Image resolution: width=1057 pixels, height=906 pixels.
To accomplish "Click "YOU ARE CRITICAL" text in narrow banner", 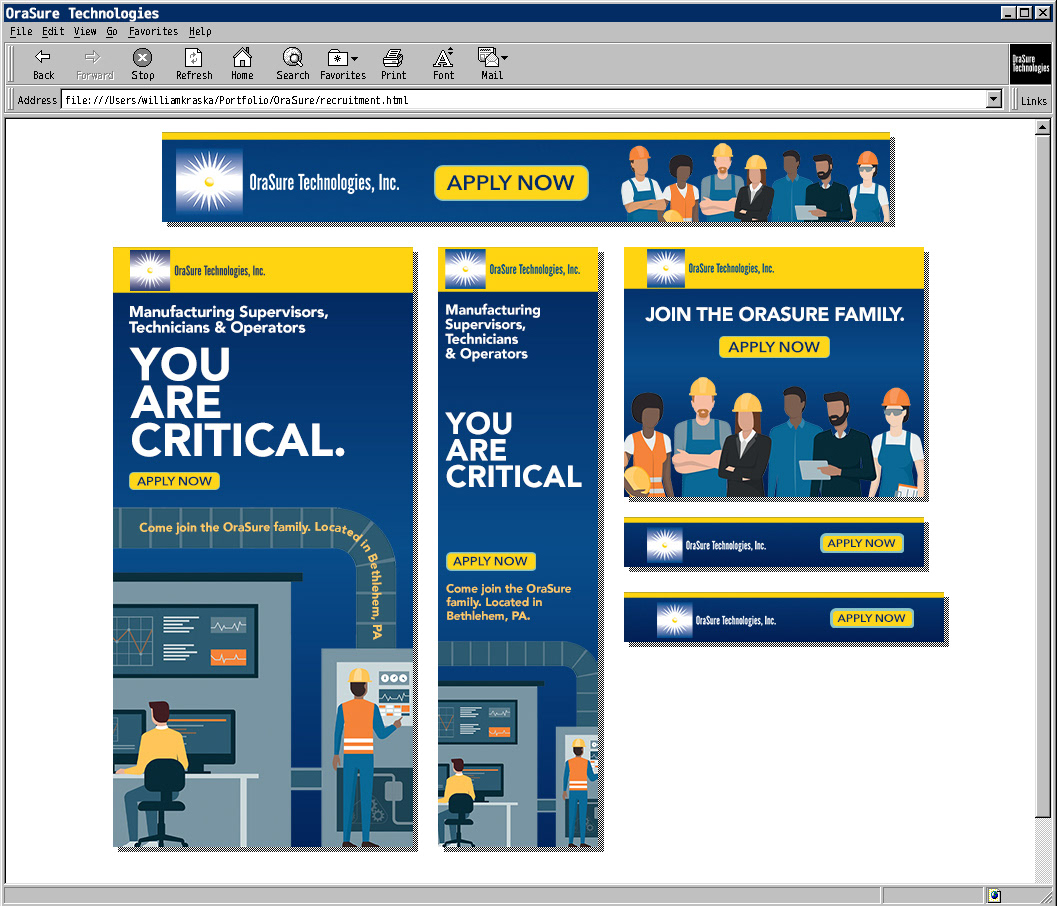I will click(513, 450).
